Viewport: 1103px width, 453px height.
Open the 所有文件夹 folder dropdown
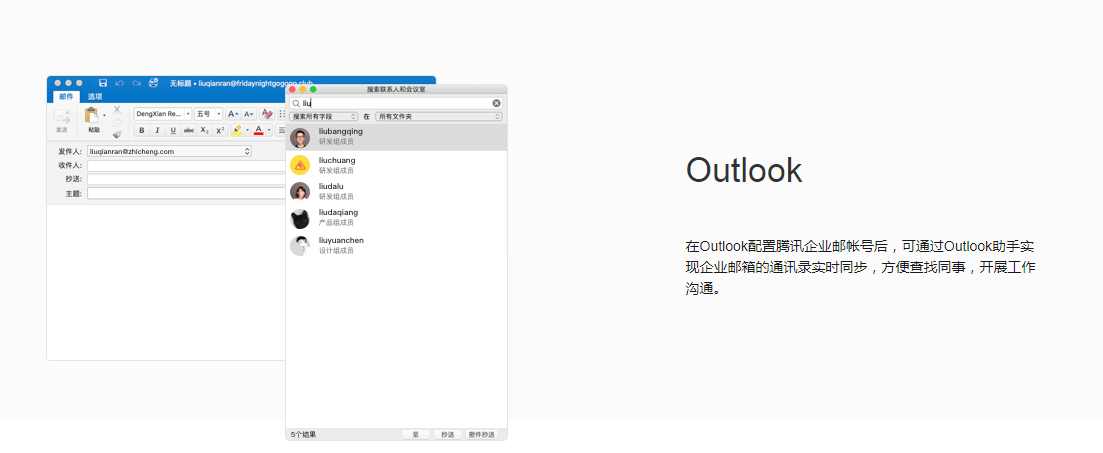pos(438,117)
